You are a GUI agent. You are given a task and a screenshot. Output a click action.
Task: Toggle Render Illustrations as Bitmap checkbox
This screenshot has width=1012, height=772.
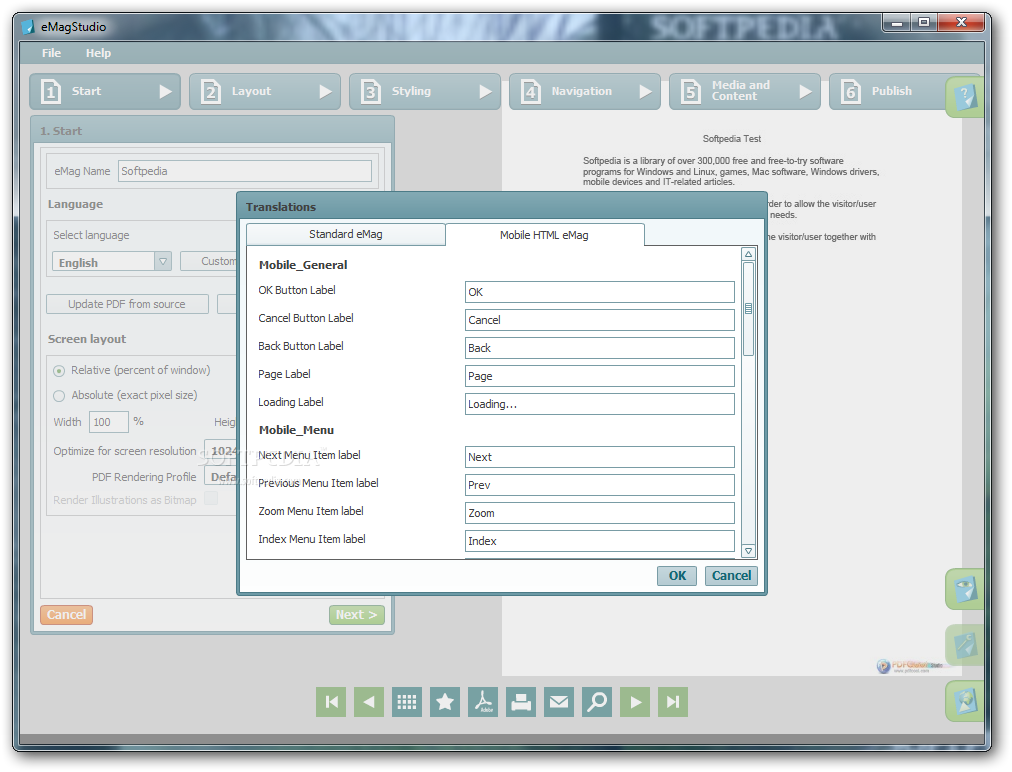211,498
